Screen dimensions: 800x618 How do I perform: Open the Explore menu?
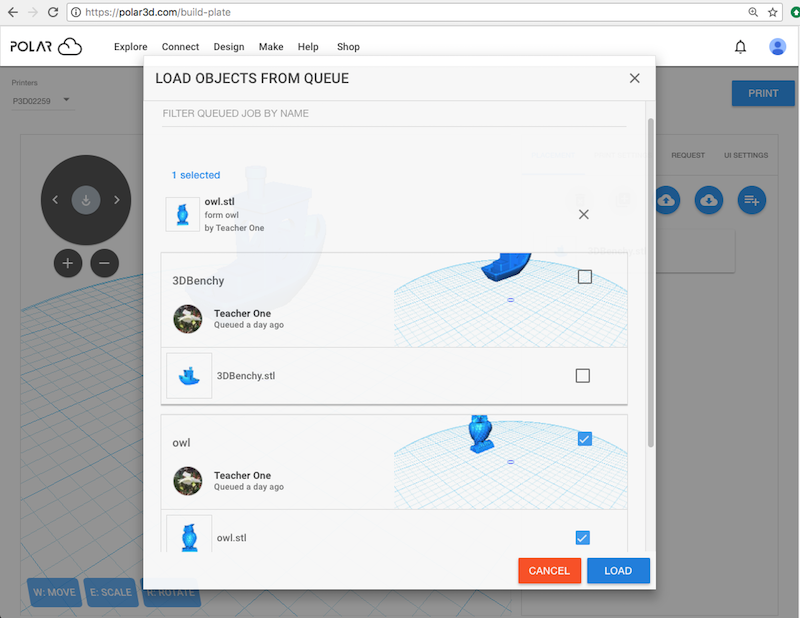point(131,47)
